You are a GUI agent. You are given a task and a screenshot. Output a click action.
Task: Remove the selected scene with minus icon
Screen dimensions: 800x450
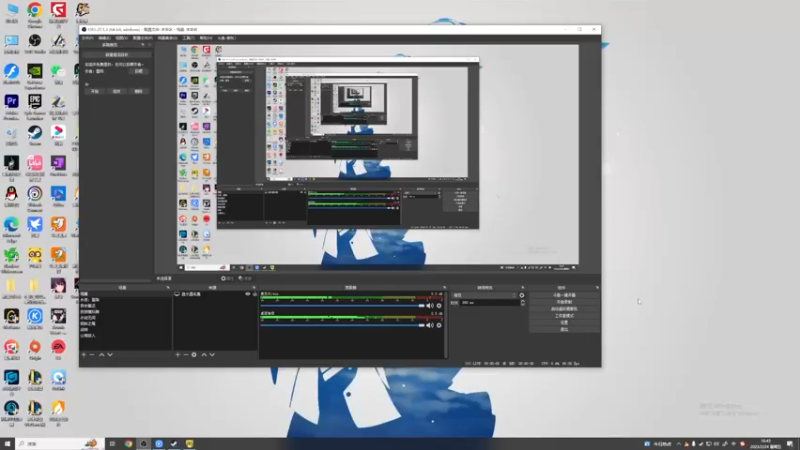[x=92, y=355]
